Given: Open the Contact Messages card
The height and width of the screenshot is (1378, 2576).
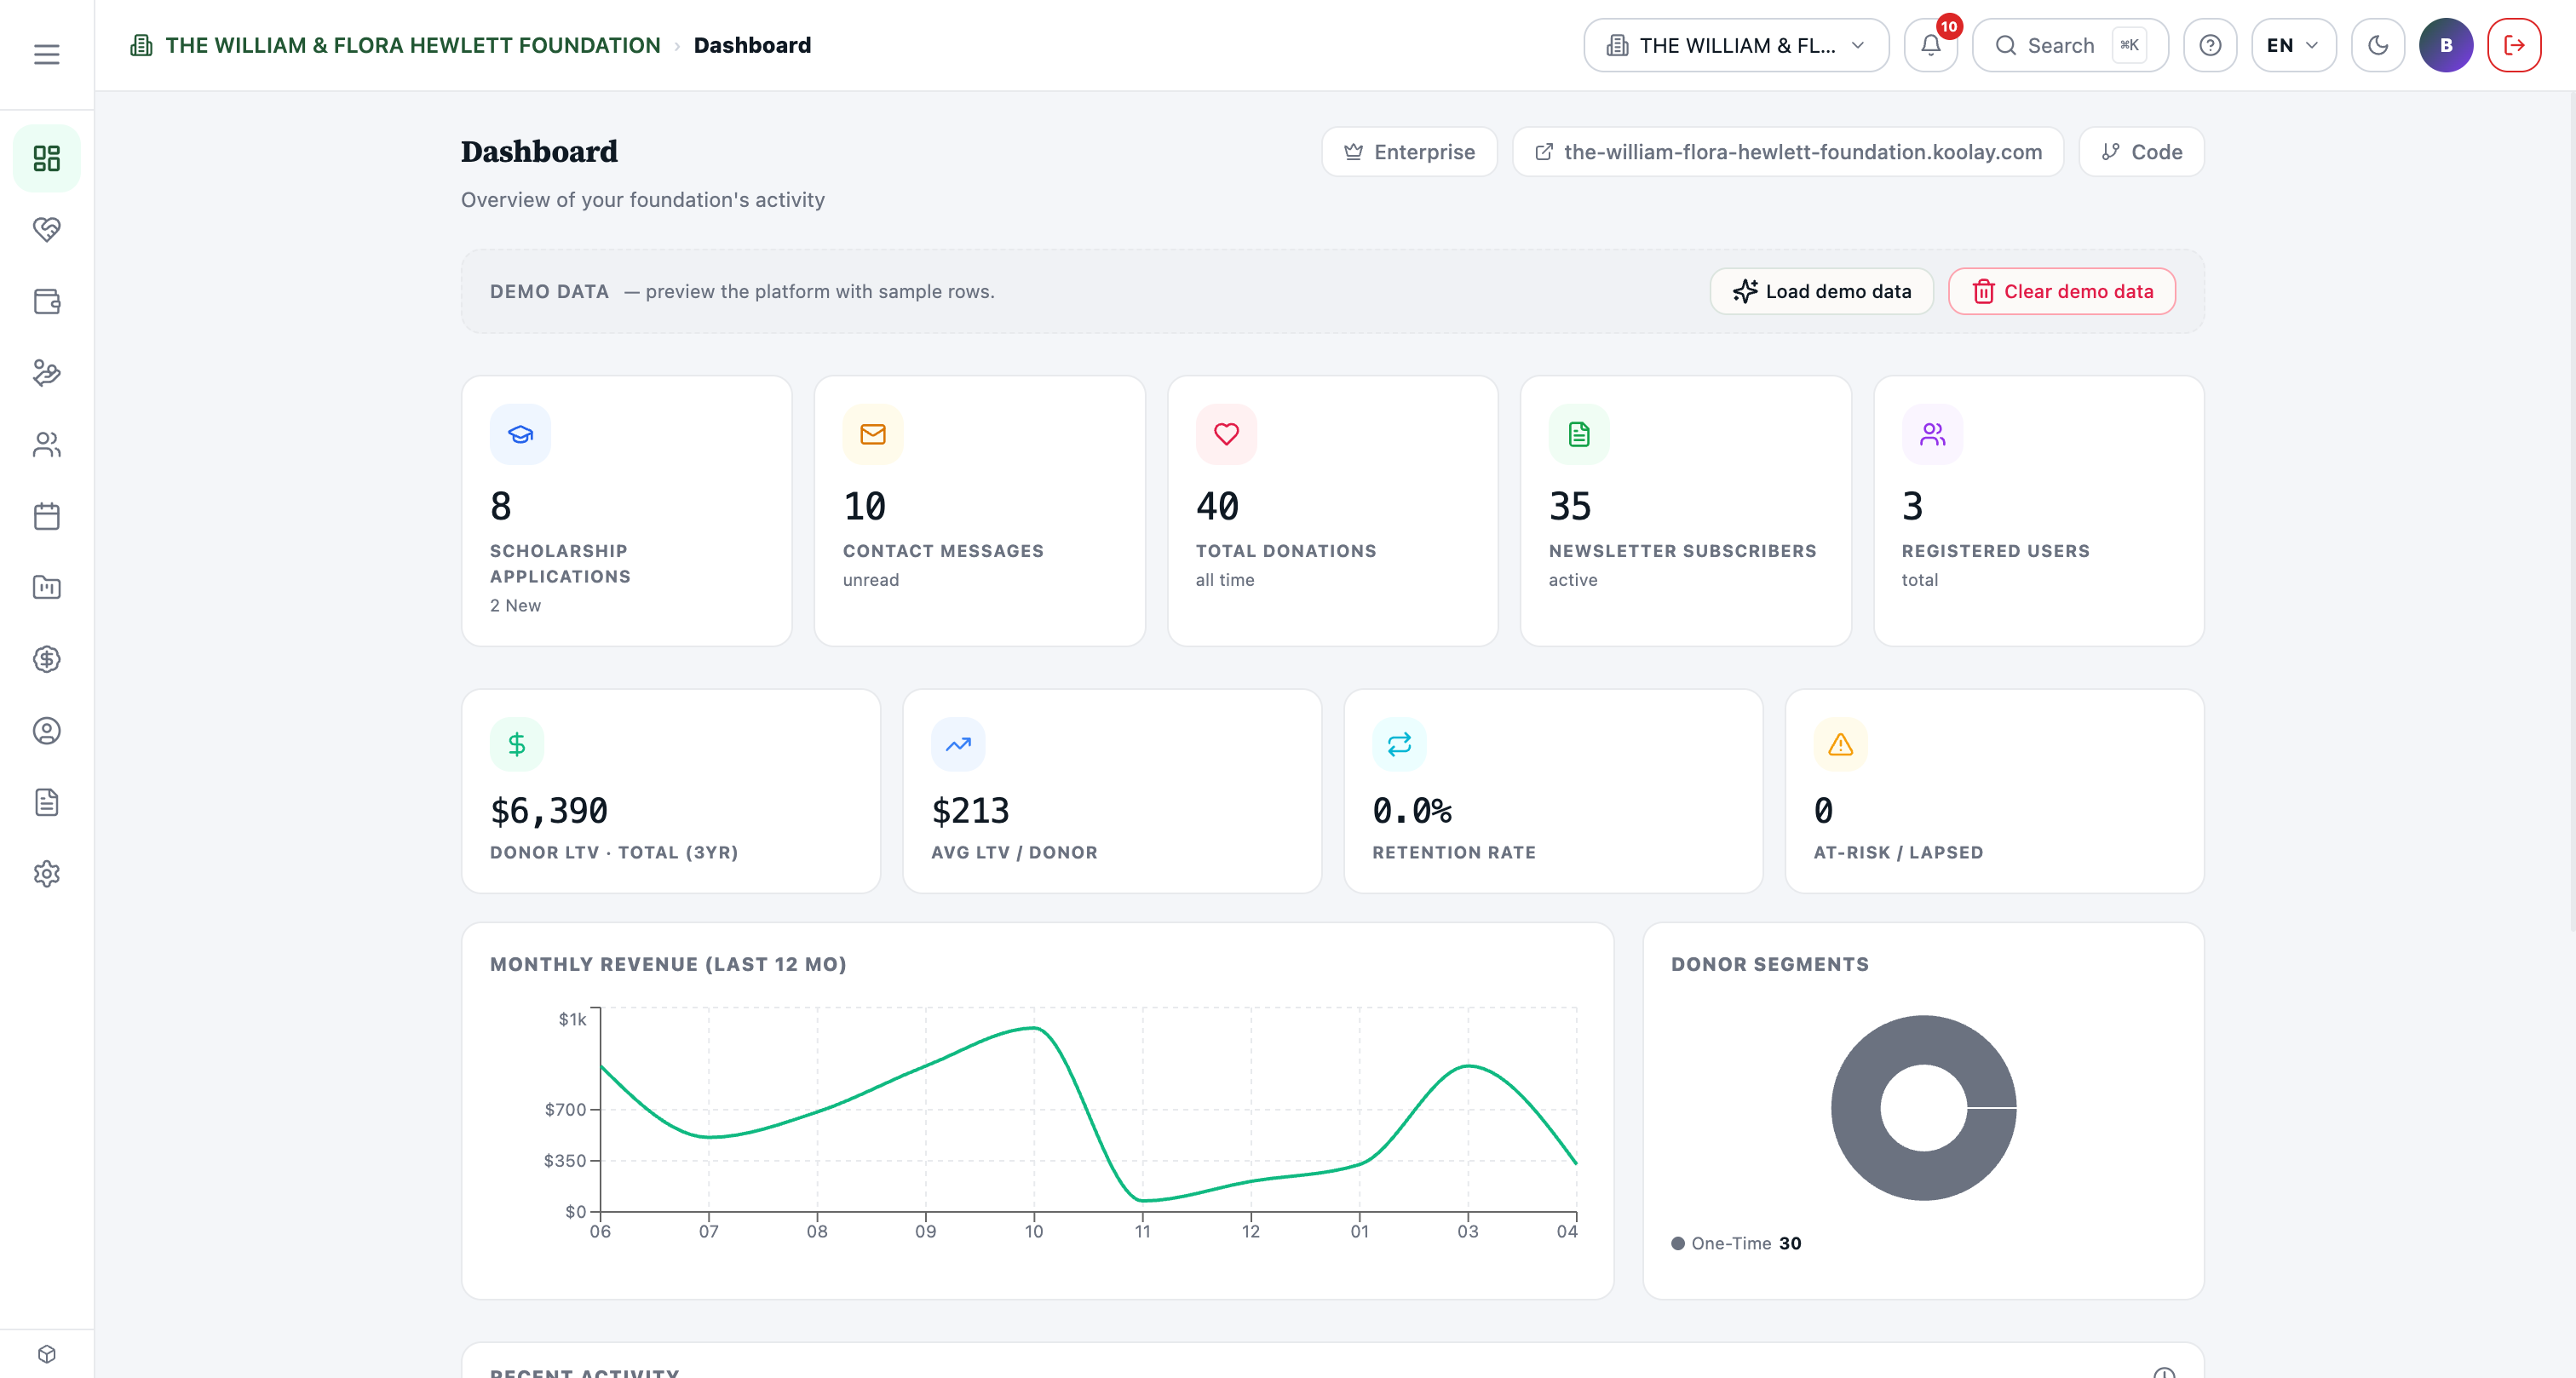Looking at the screenshot, I should tap(979, 511).
